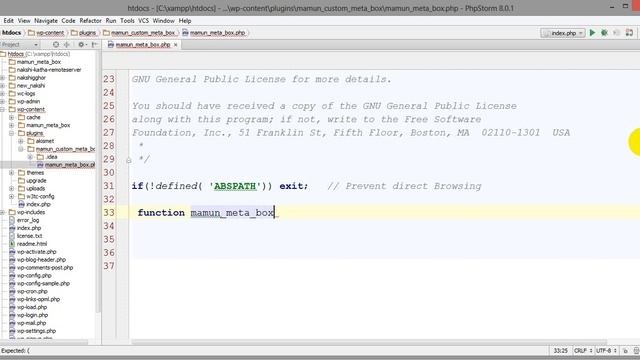
Task: Expand the w3tc-config folder
Action: pos(11,196)
